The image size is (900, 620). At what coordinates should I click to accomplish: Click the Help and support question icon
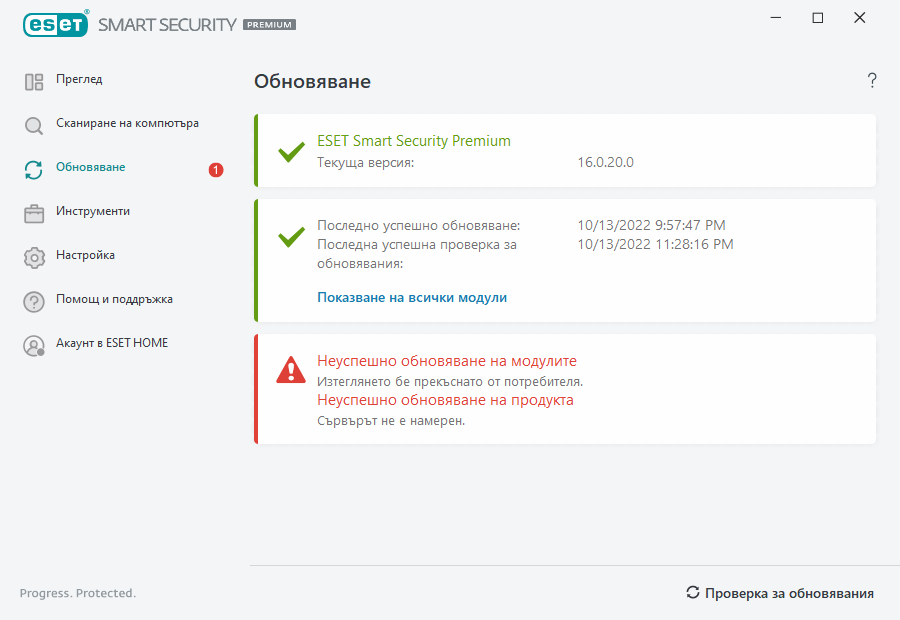34,301
